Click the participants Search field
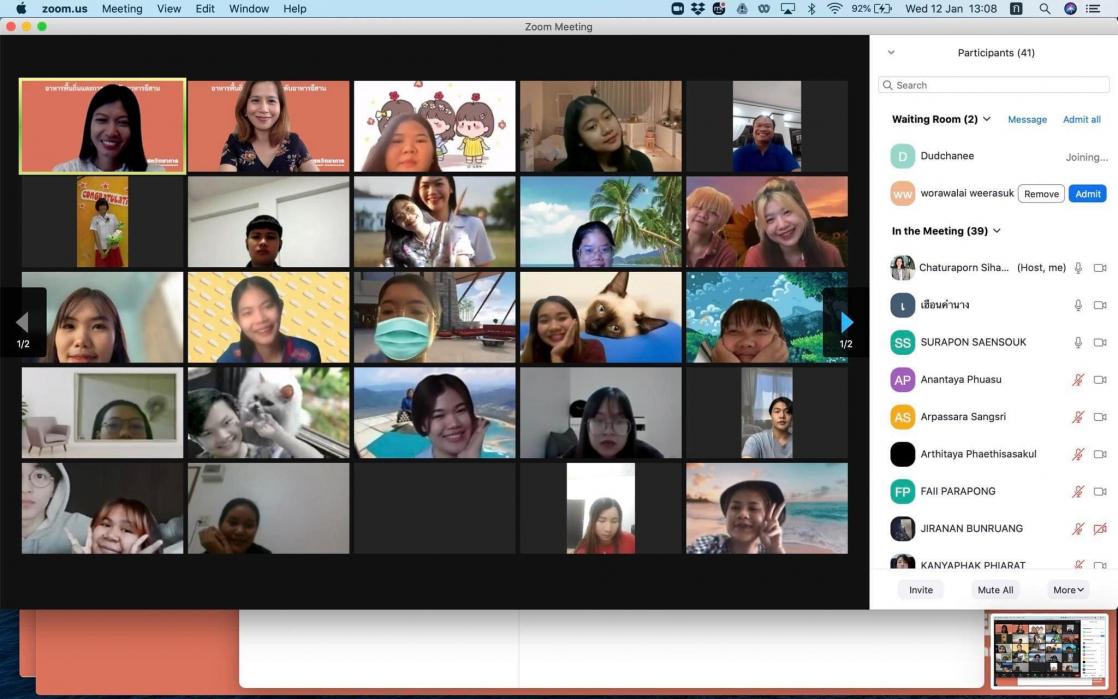Image resolution: width=1118 pixels, height=699 pixels. click(994, 85)
